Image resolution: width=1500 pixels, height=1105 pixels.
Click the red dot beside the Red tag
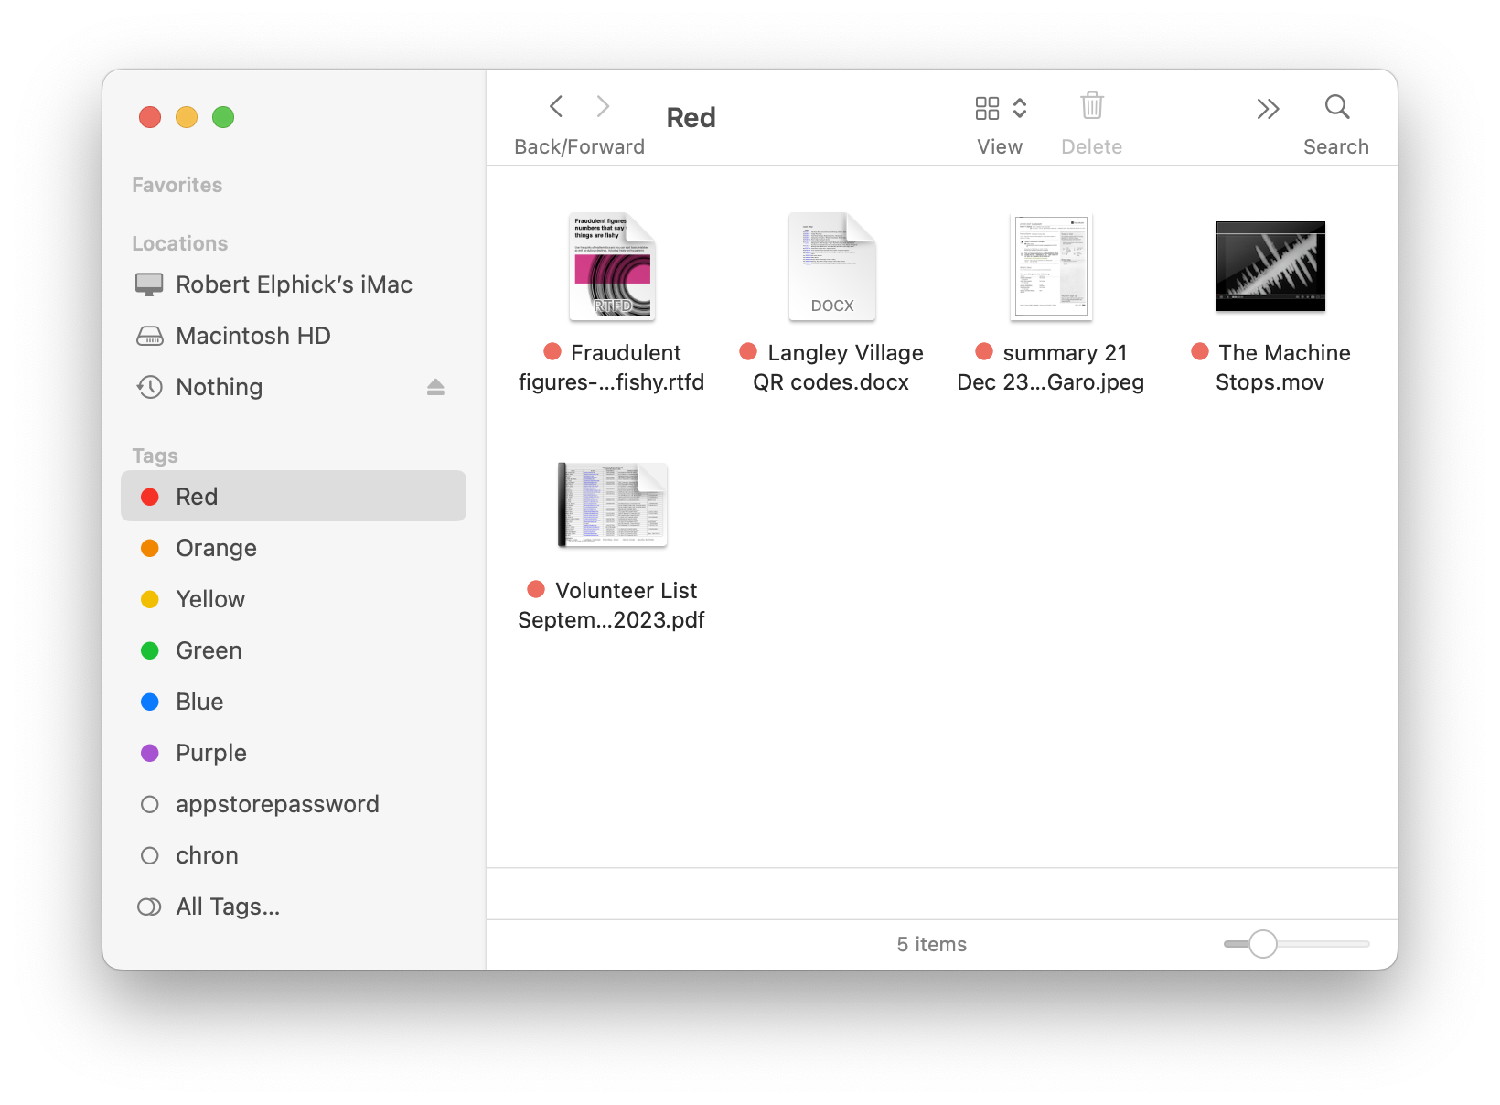[150, 497]
